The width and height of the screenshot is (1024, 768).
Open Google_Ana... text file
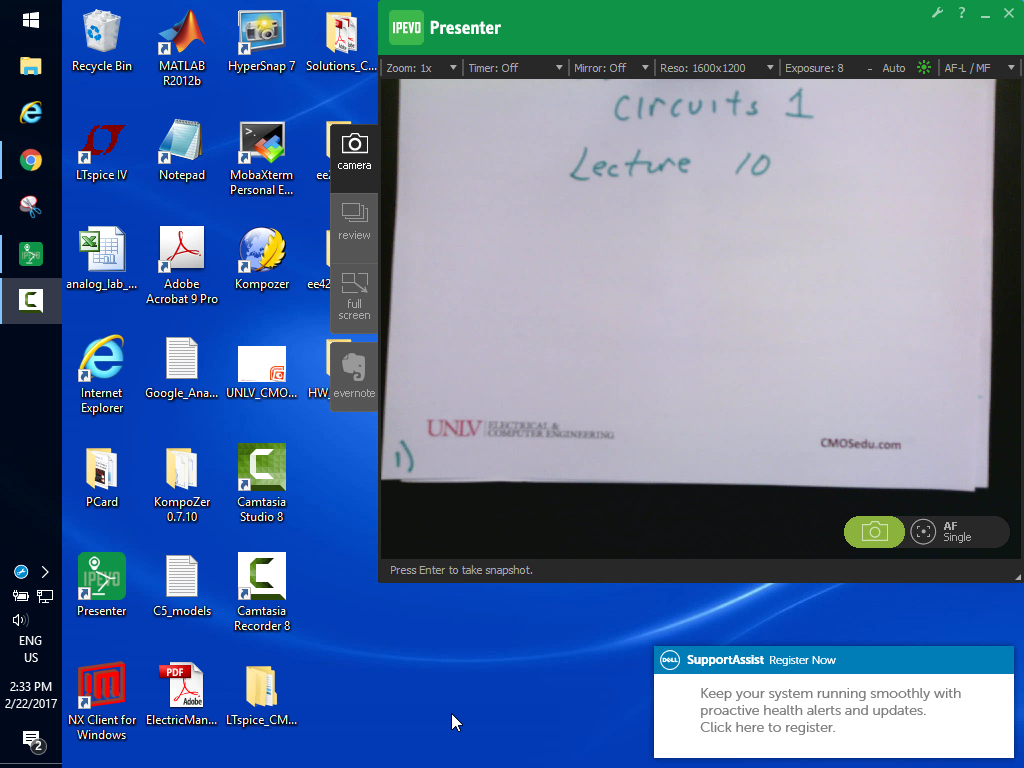[182, 368]
